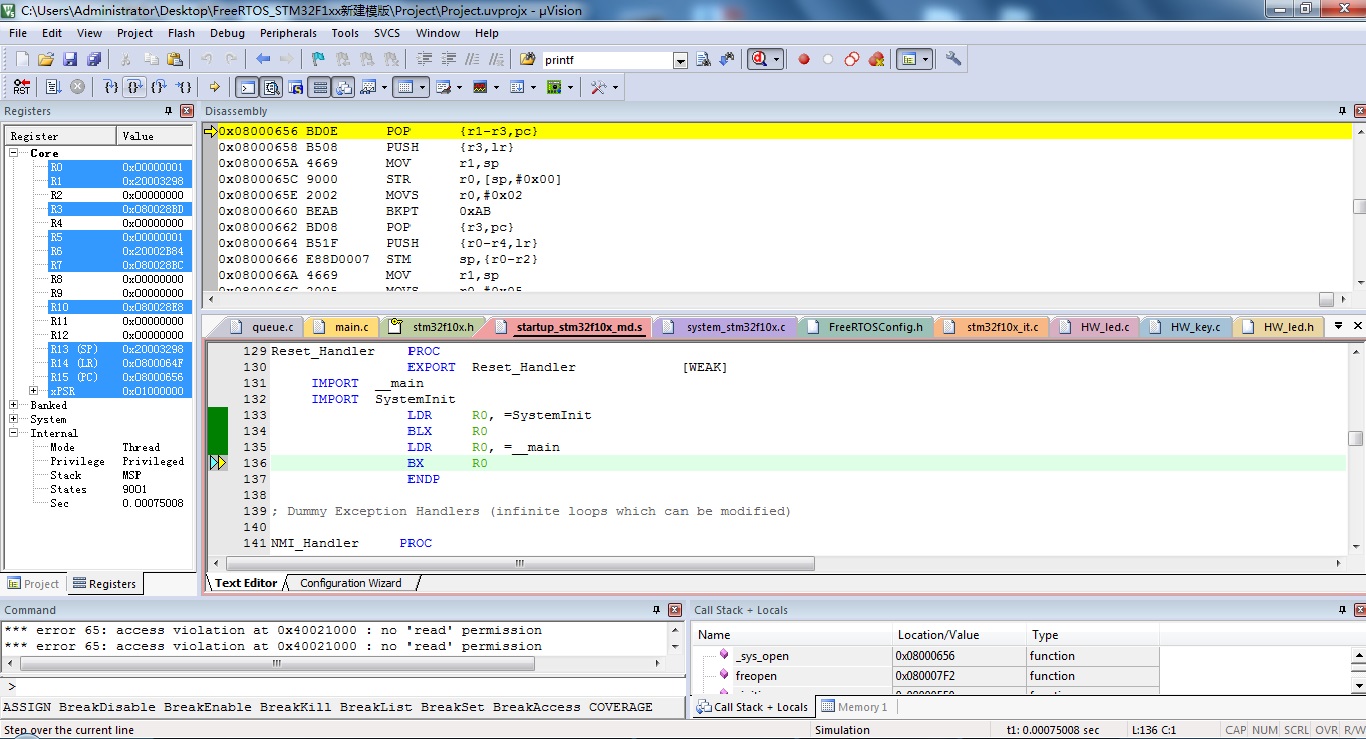Open the Peripherals menu
The height and width of the screenshot is (739, 1366).
tap(288, 33)
